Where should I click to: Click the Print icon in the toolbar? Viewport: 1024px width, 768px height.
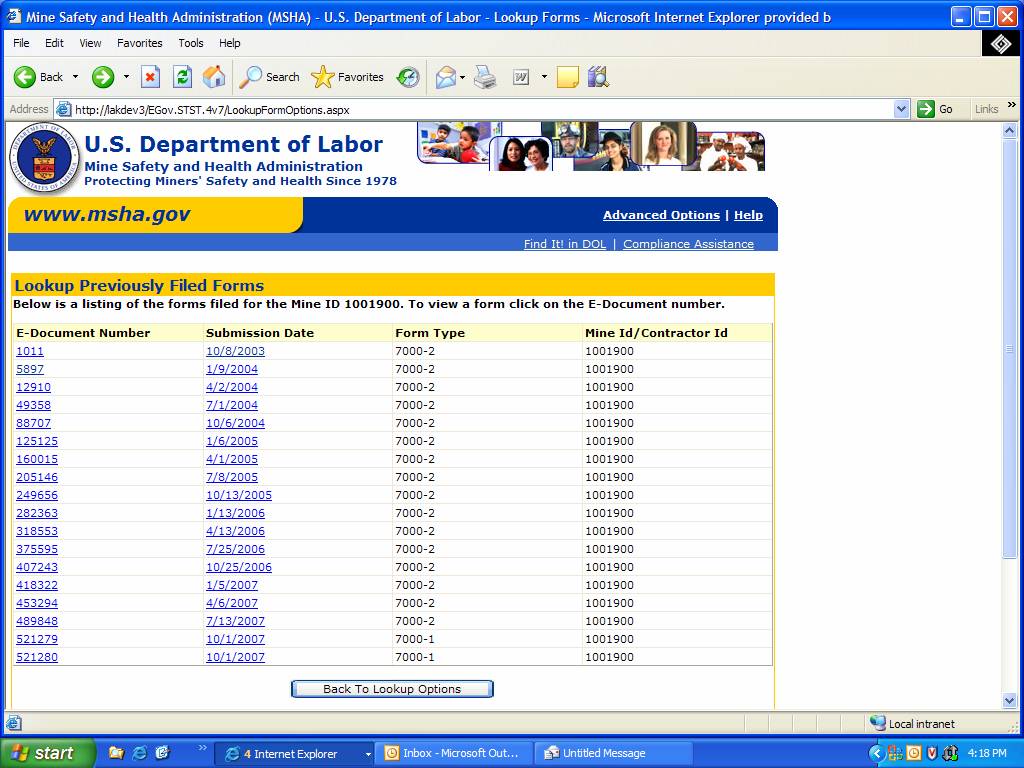click(485, 77)
